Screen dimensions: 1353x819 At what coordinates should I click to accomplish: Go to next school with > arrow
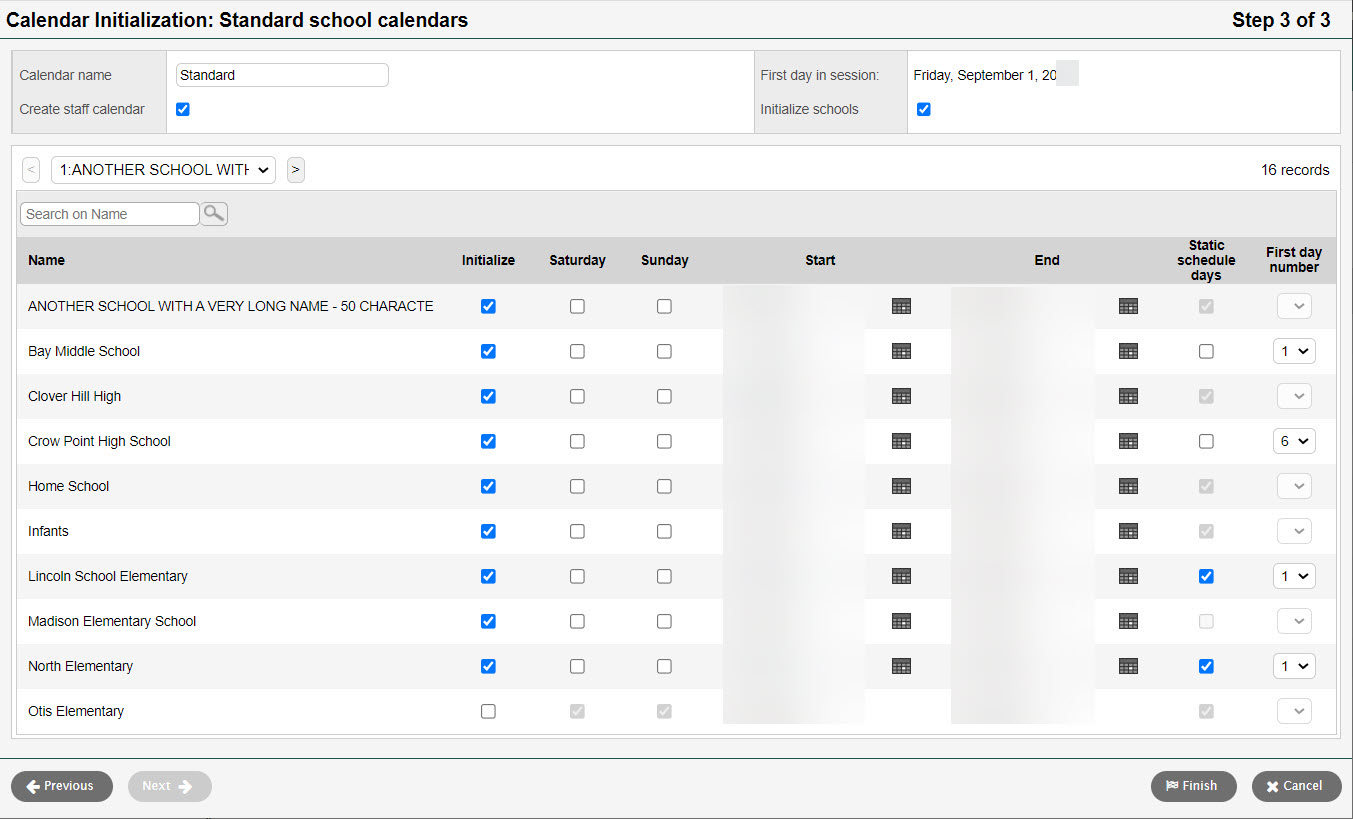tap(295, 170)
